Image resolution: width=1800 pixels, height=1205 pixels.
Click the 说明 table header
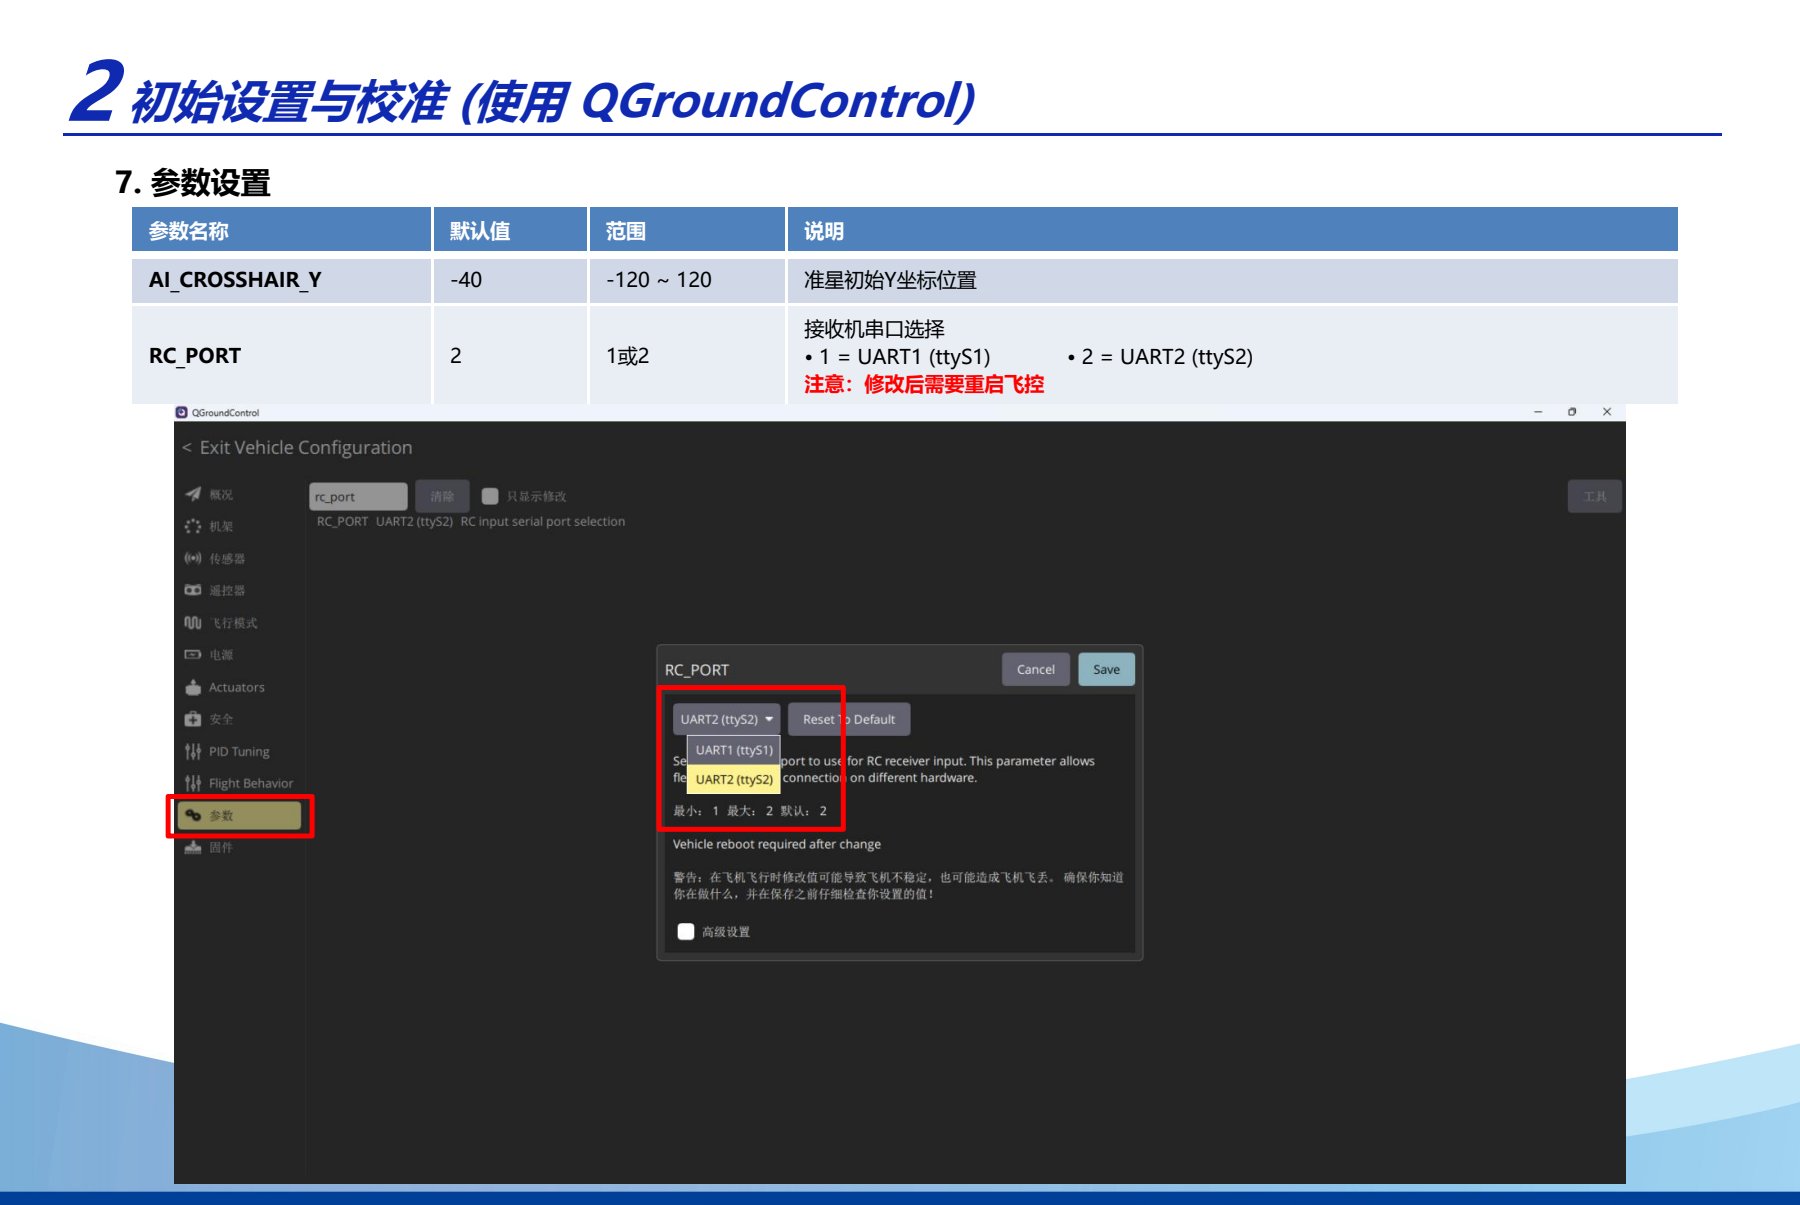coord(1232,230)
